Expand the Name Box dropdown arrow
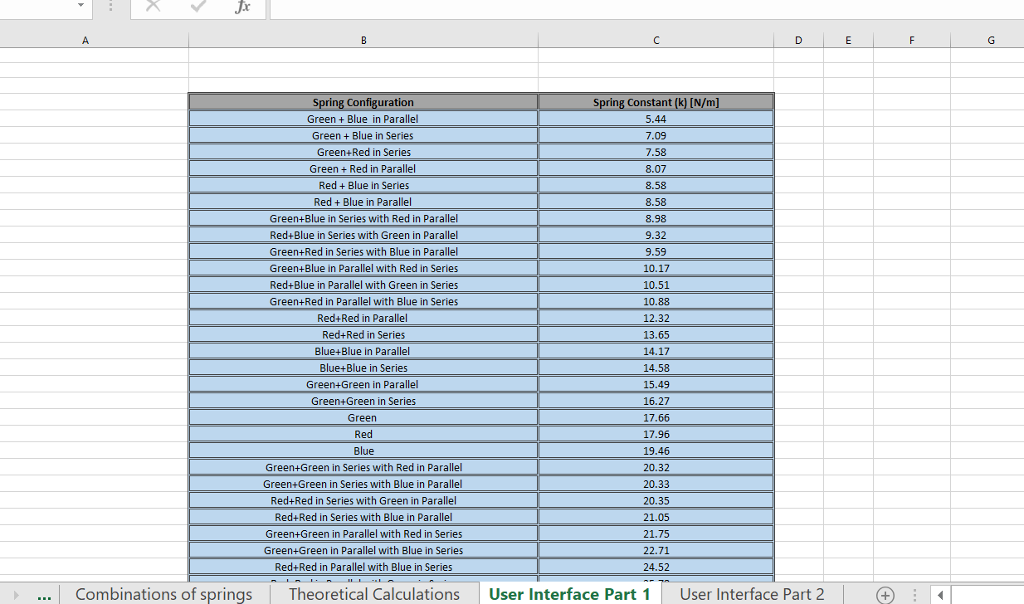This screenshot has height=604, width=1024. [80, 5]
